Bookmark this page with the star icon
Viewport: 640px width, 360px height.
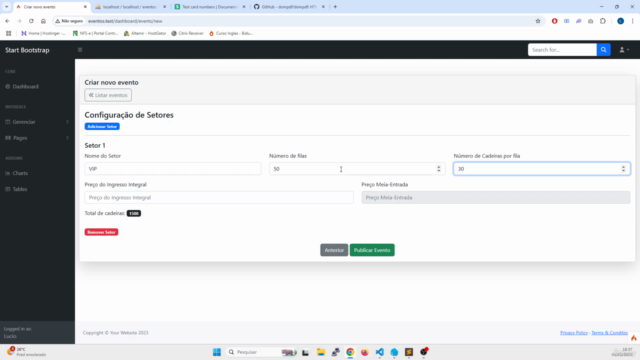[x=538, y=21]
